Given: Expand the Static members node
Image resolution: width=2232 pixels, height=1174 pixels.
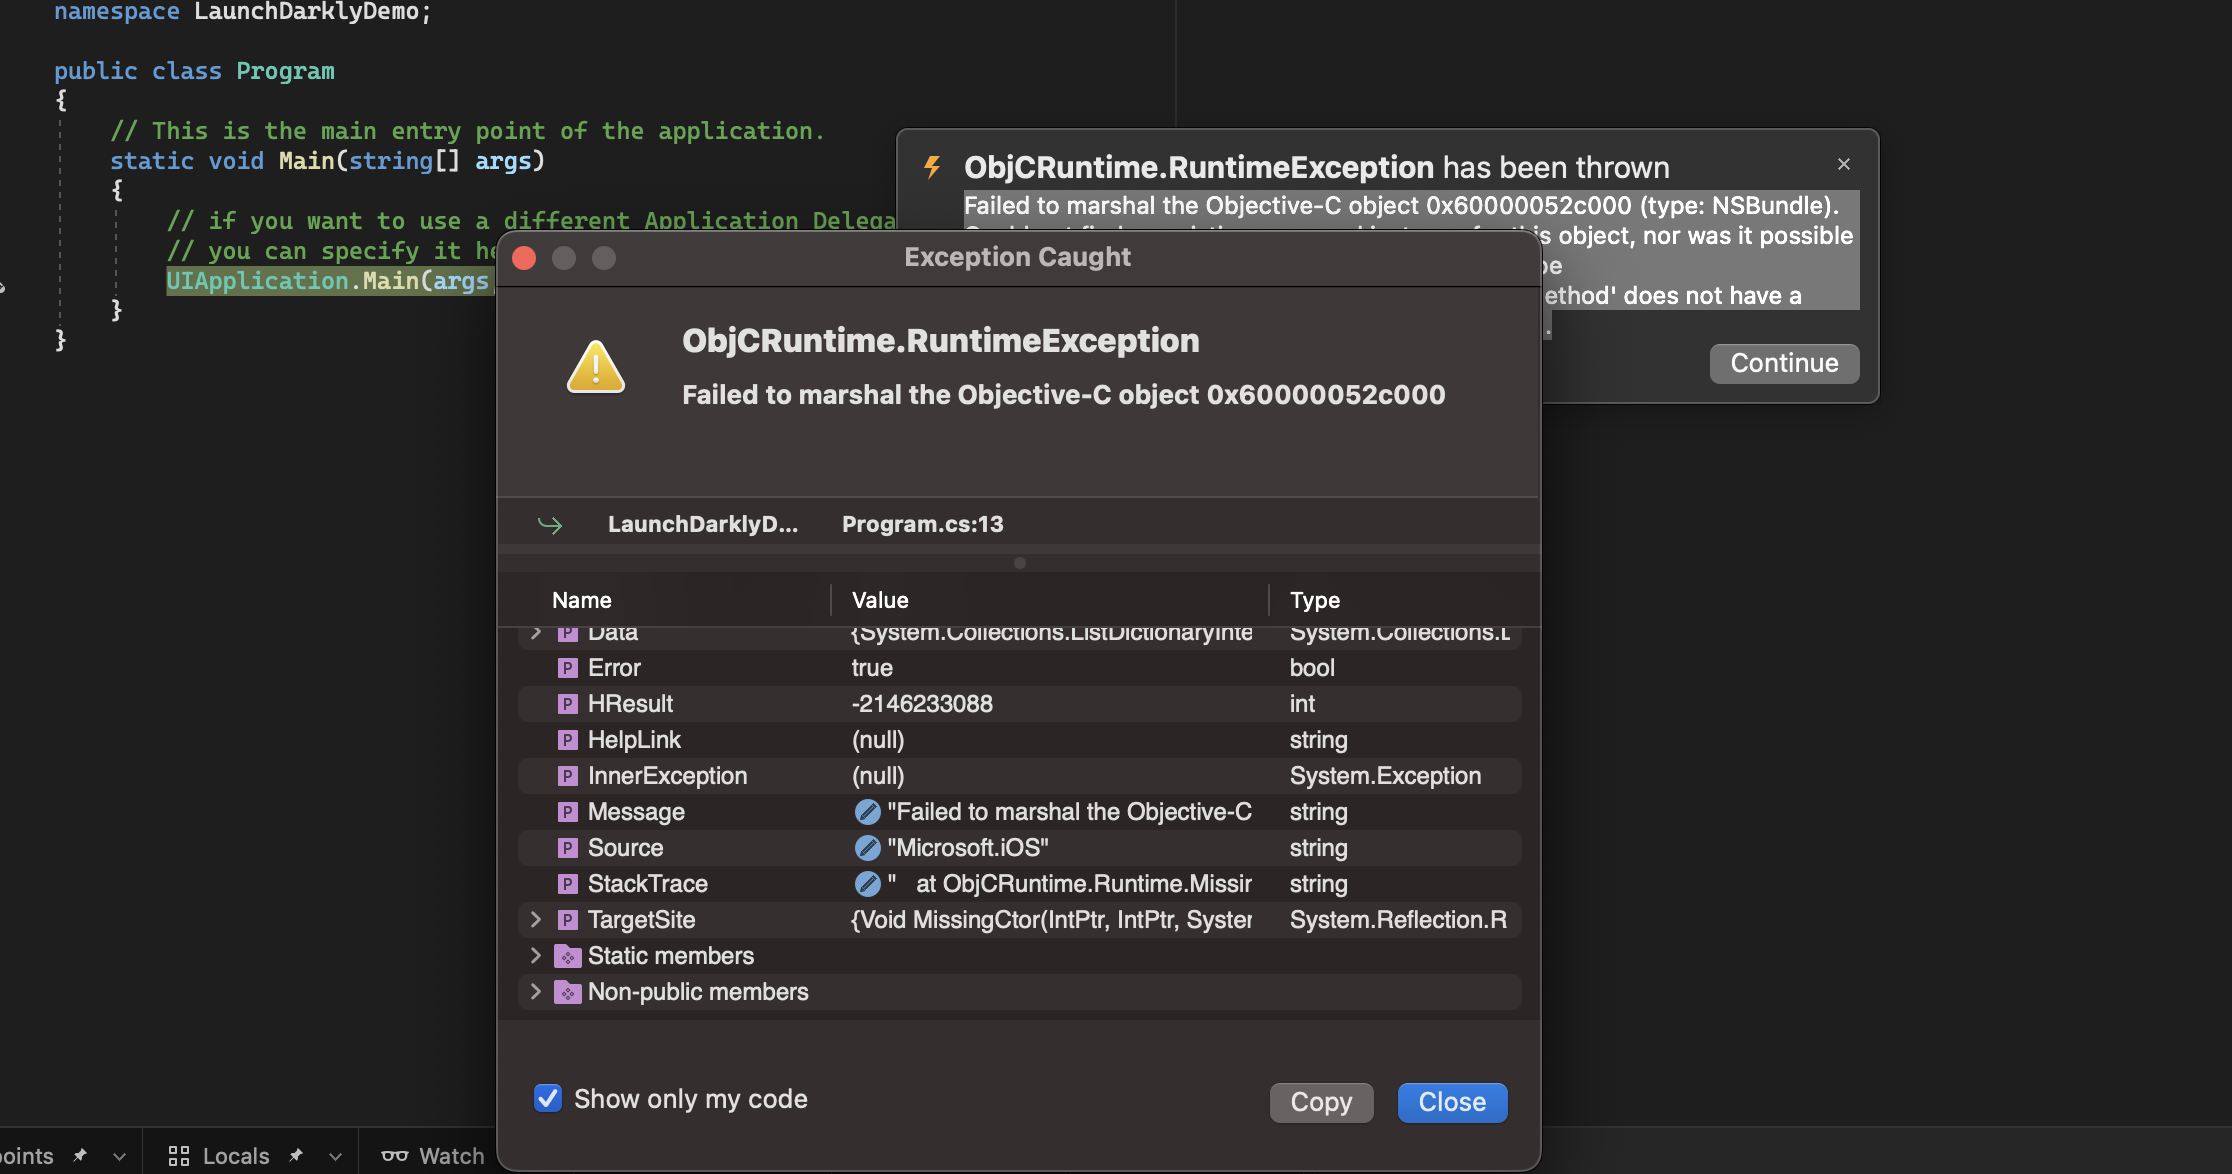Looking at the screenshot, I should point(536,956).
